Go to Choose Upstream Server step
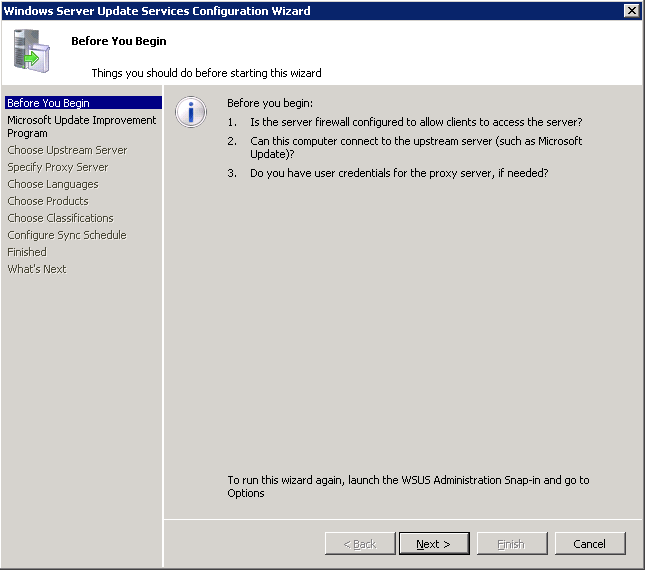 pos(67,150)
